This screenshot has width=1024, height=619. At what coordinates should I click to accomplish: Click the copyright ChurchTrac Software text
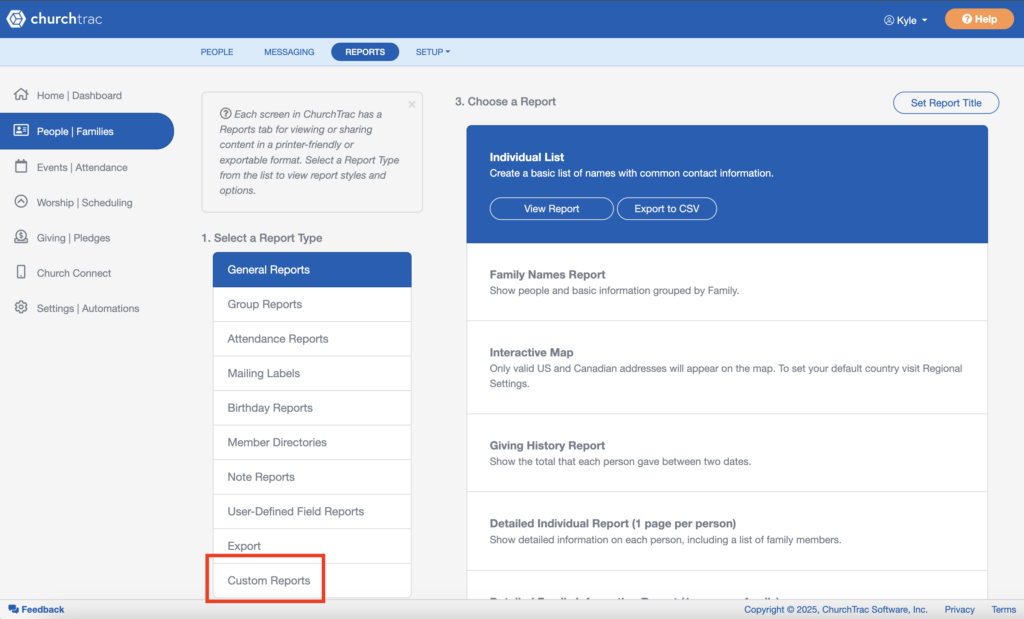pyautogui.click(x=835, y=609)
